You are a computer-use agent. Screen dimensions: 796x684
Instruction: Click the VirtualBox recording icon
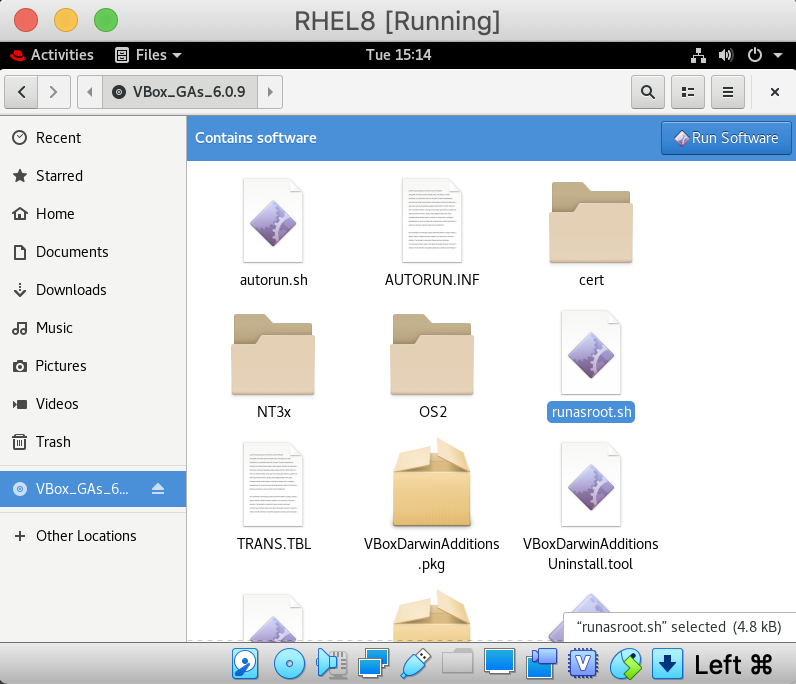click(541, 664)
